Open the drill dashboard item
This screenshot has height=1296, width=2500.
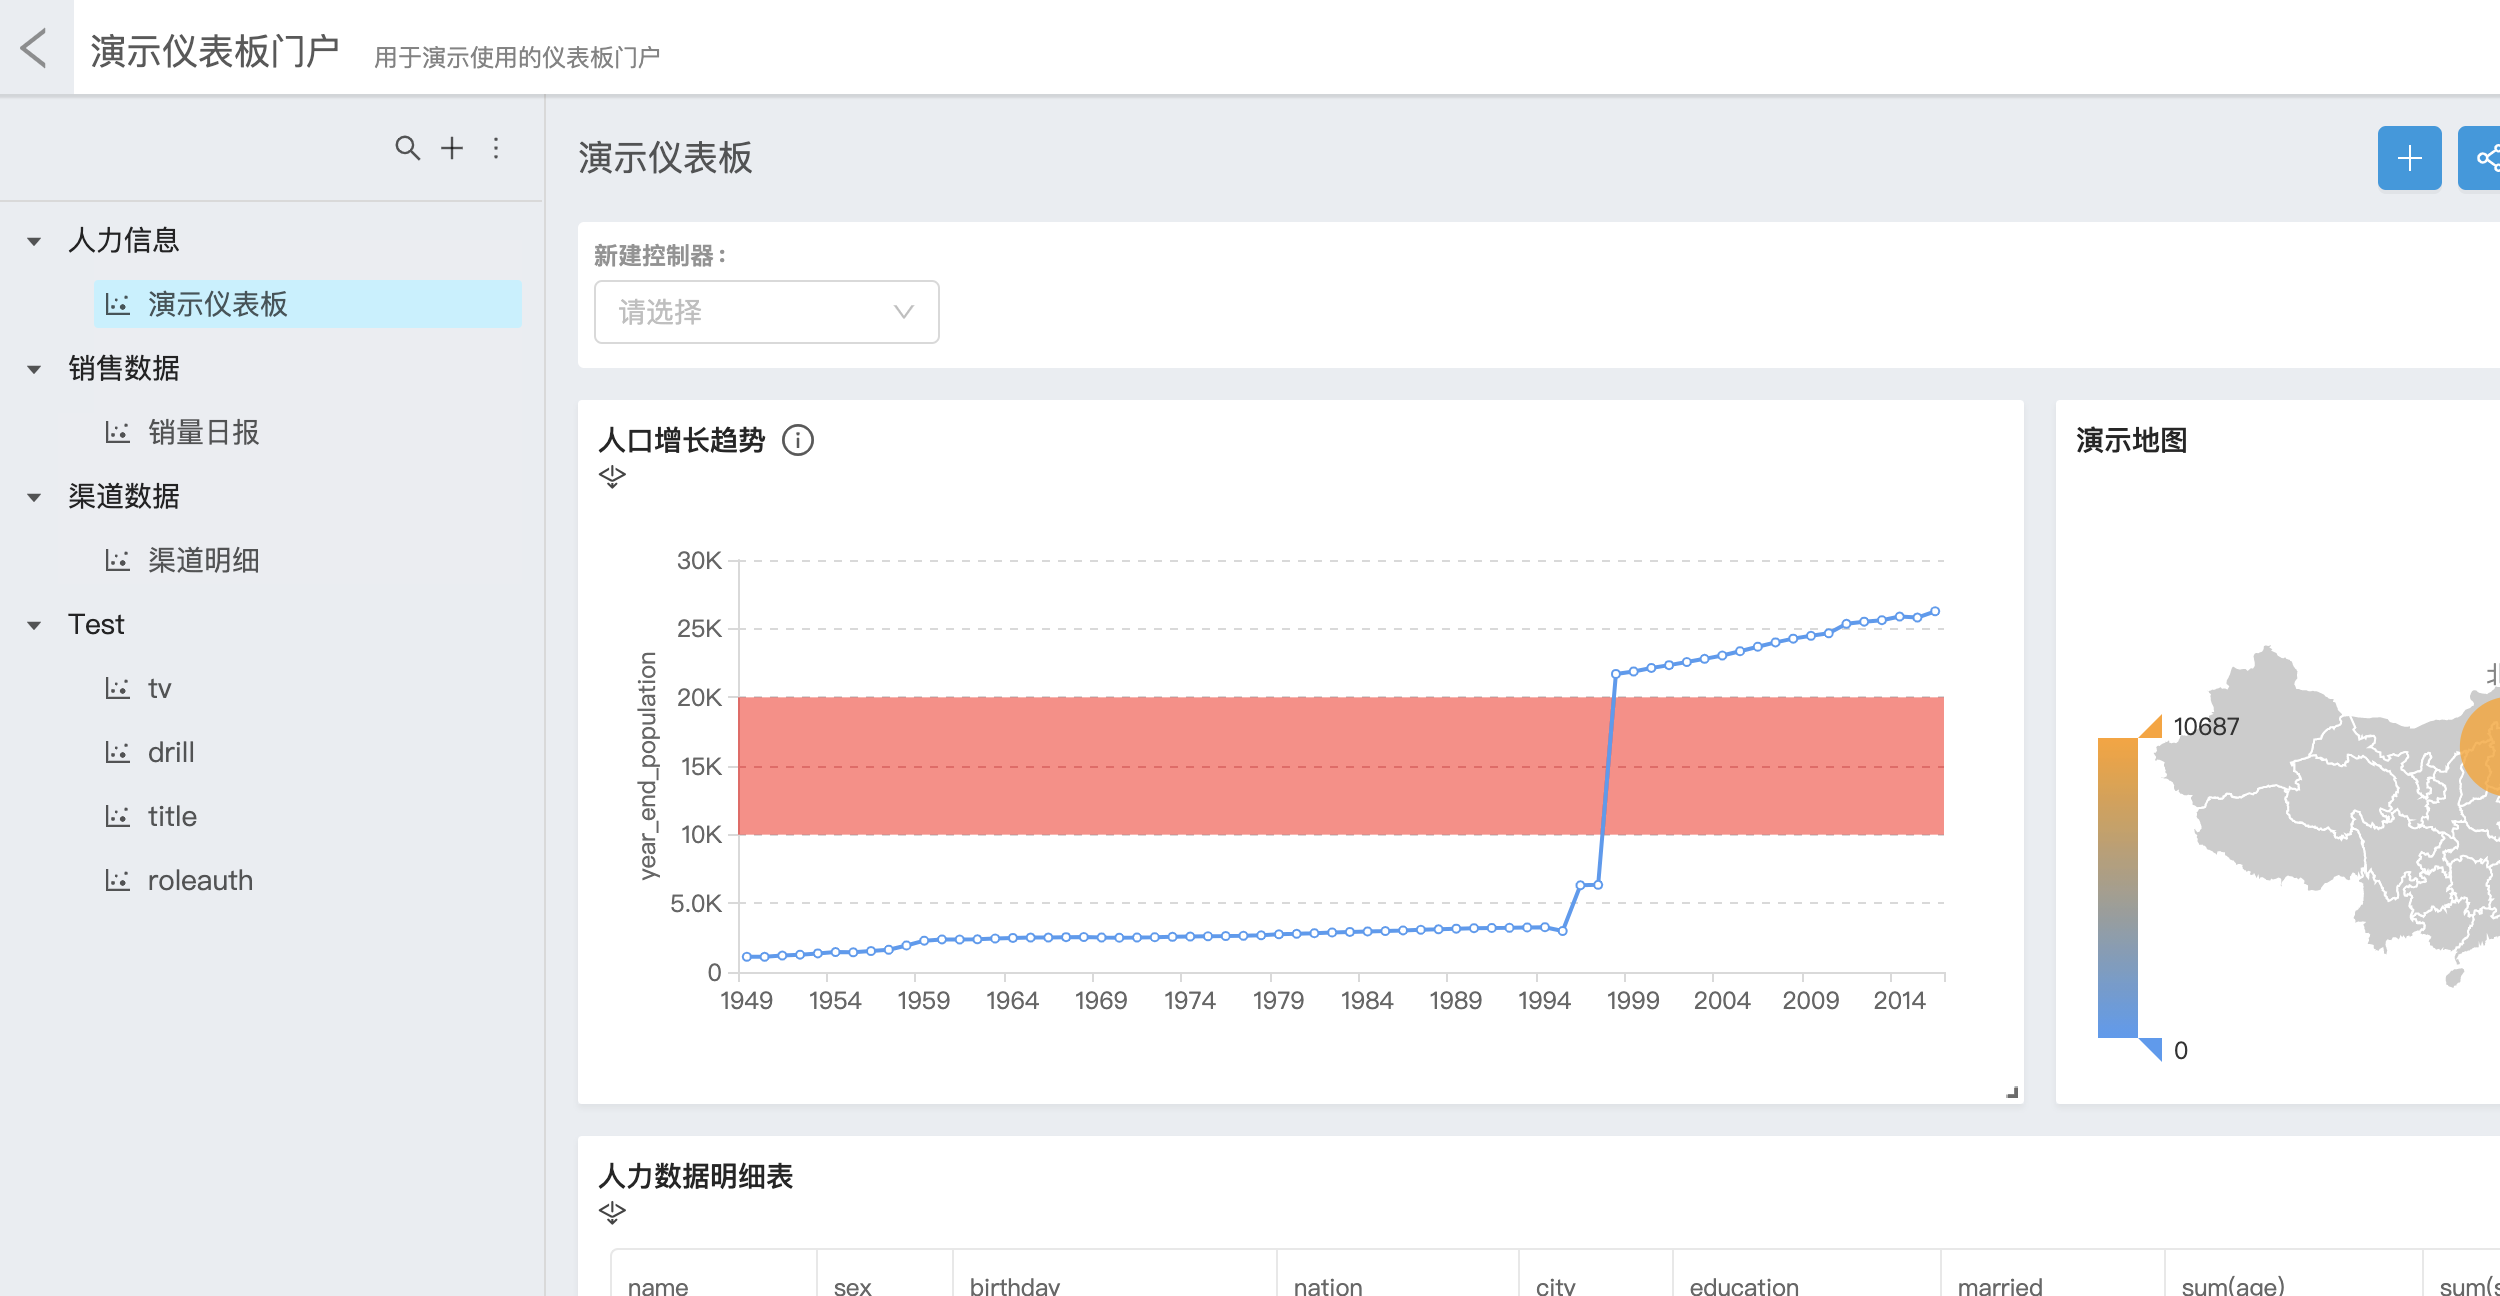pyautogui.click(x=171, y=752)
